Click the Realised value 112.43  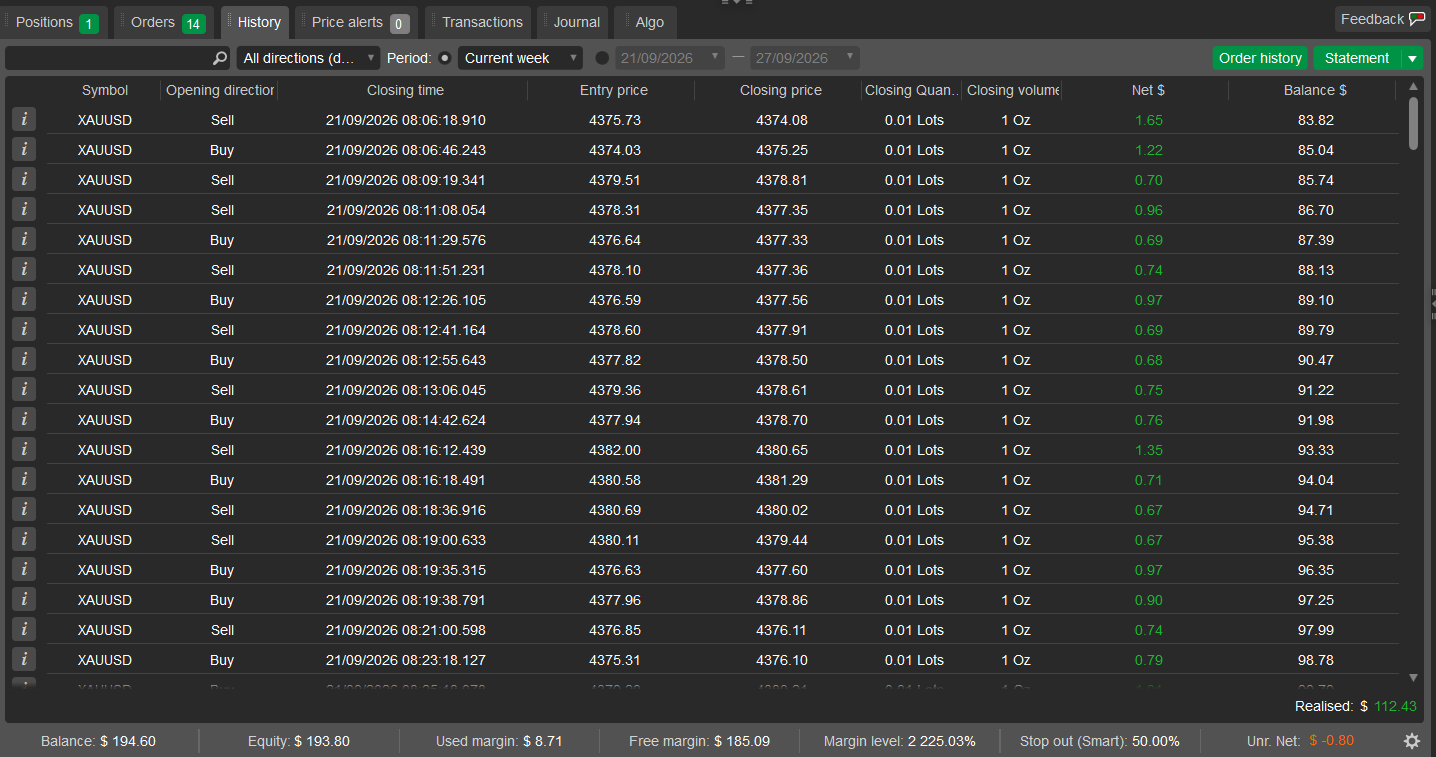pyautogui.click(x=1395, y=706)
